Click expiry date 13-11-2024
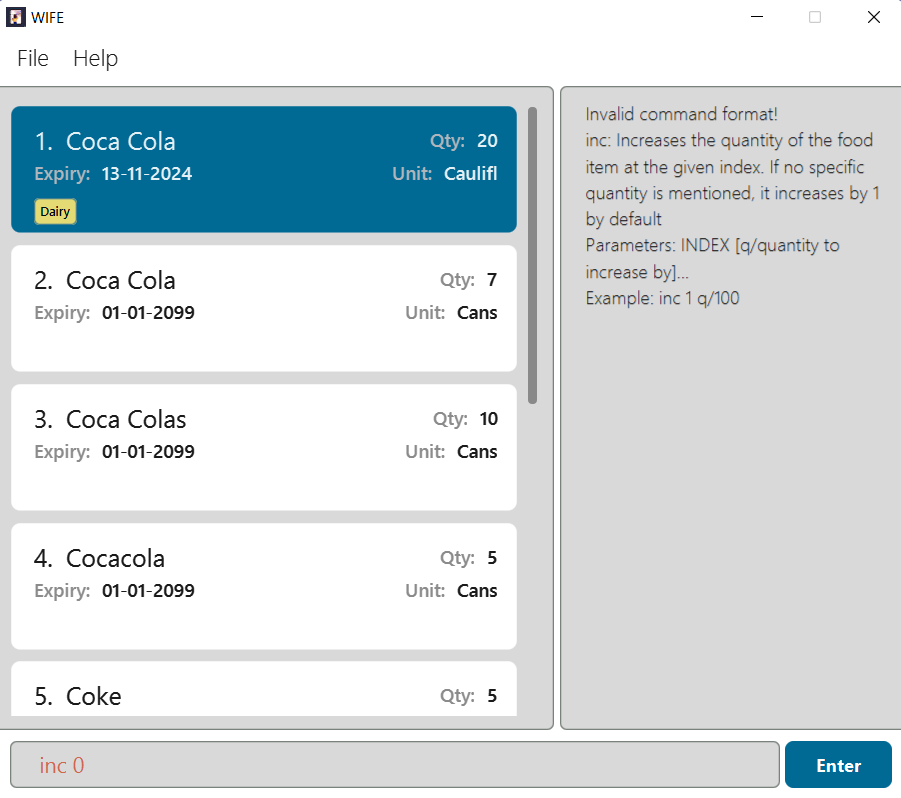The image size is (901, 798). pos(147,174)
